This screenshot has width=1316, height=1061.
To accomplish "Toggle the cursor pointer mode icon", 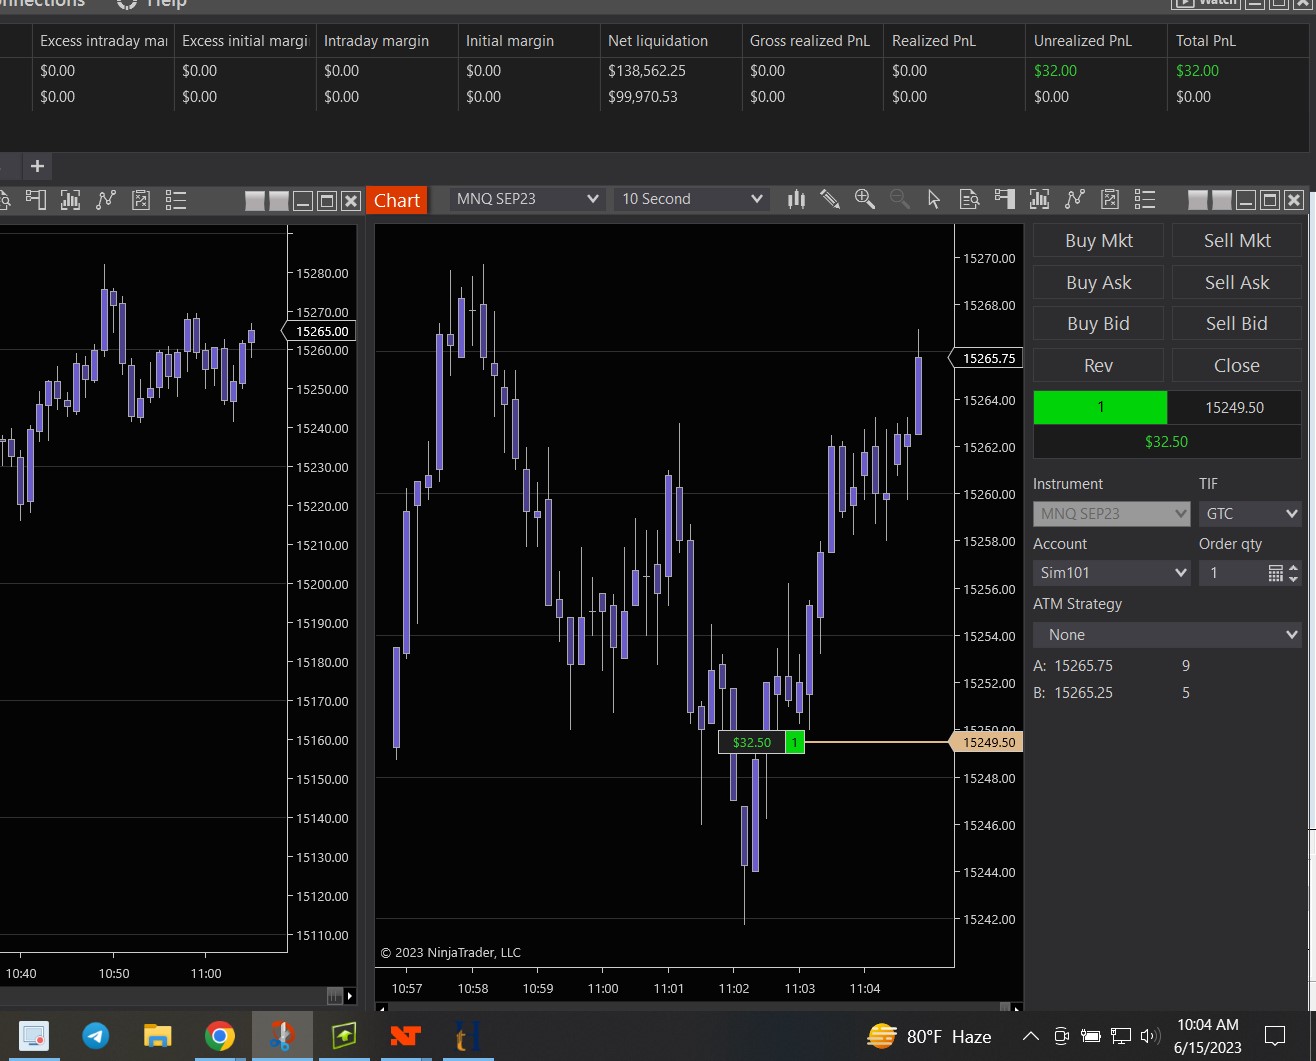I will tap(934, 199).
